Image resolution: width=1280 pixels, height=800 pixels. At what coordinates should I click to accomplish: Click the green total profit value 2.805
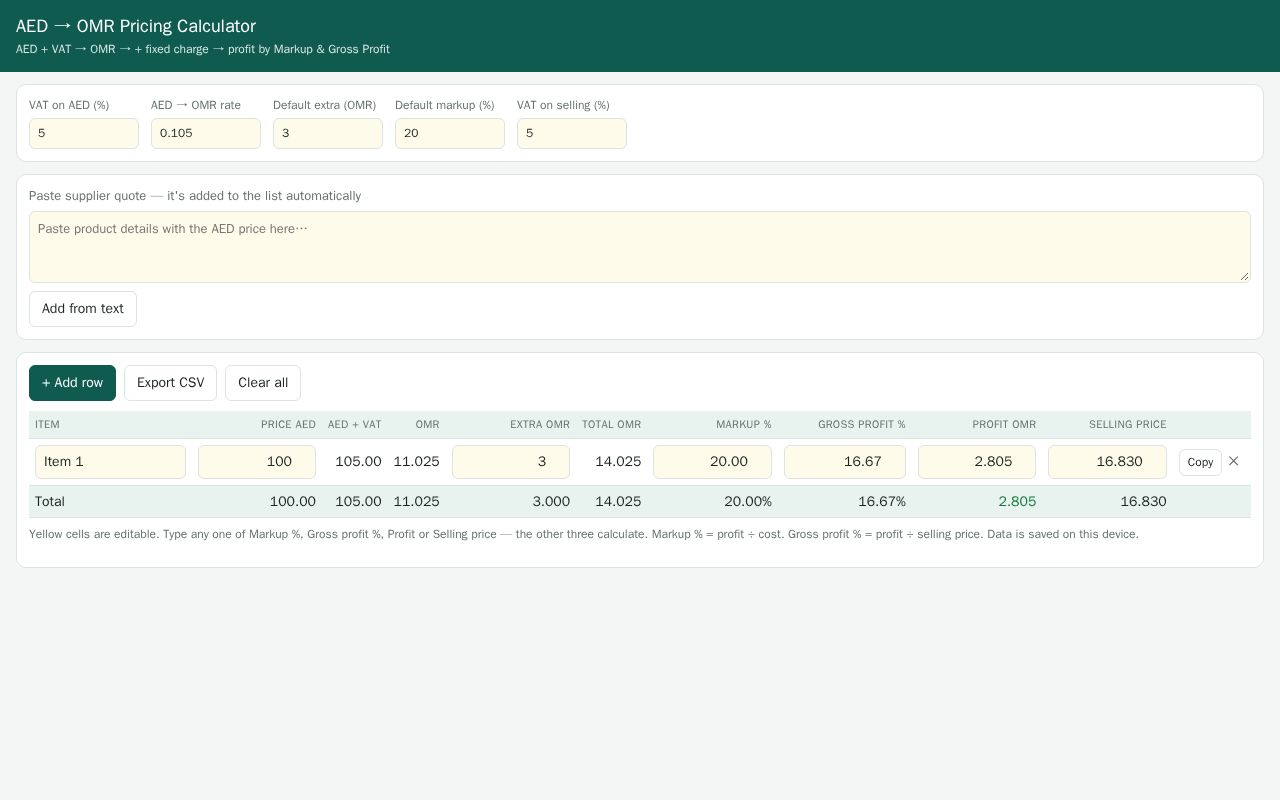(1017, 502)
